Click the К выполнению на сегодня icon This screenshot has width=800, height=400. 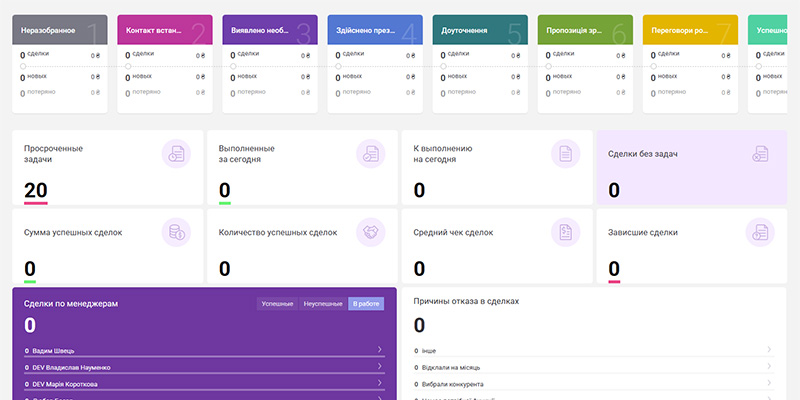[565, 154]
